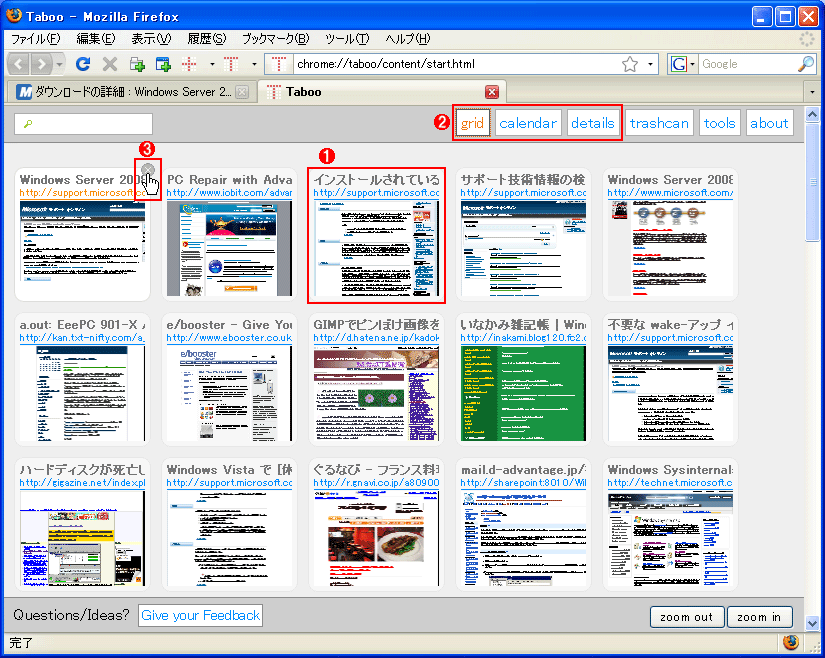Click the Taboo site icon in address bar
Screen dimensions: 825x658
pyautogui.click(x=278, y=64)
